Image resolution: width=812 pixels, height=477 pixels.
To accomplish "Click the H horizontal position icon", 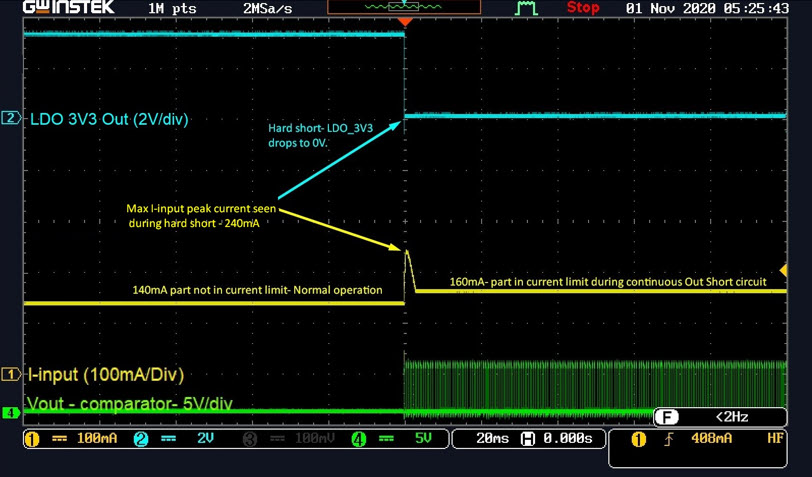I will tap(528, 439).
